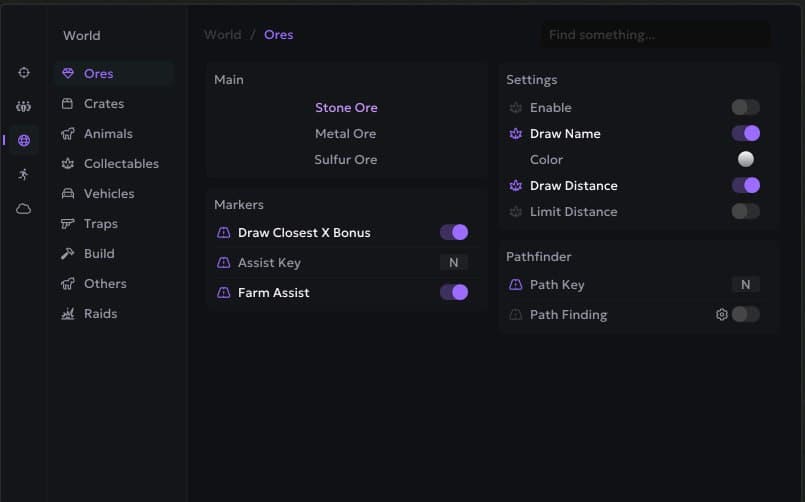Click the crosshair icon in the left sidebar
Image resolution: width=805 pixels, height=502 pixels.
point(24,73)
